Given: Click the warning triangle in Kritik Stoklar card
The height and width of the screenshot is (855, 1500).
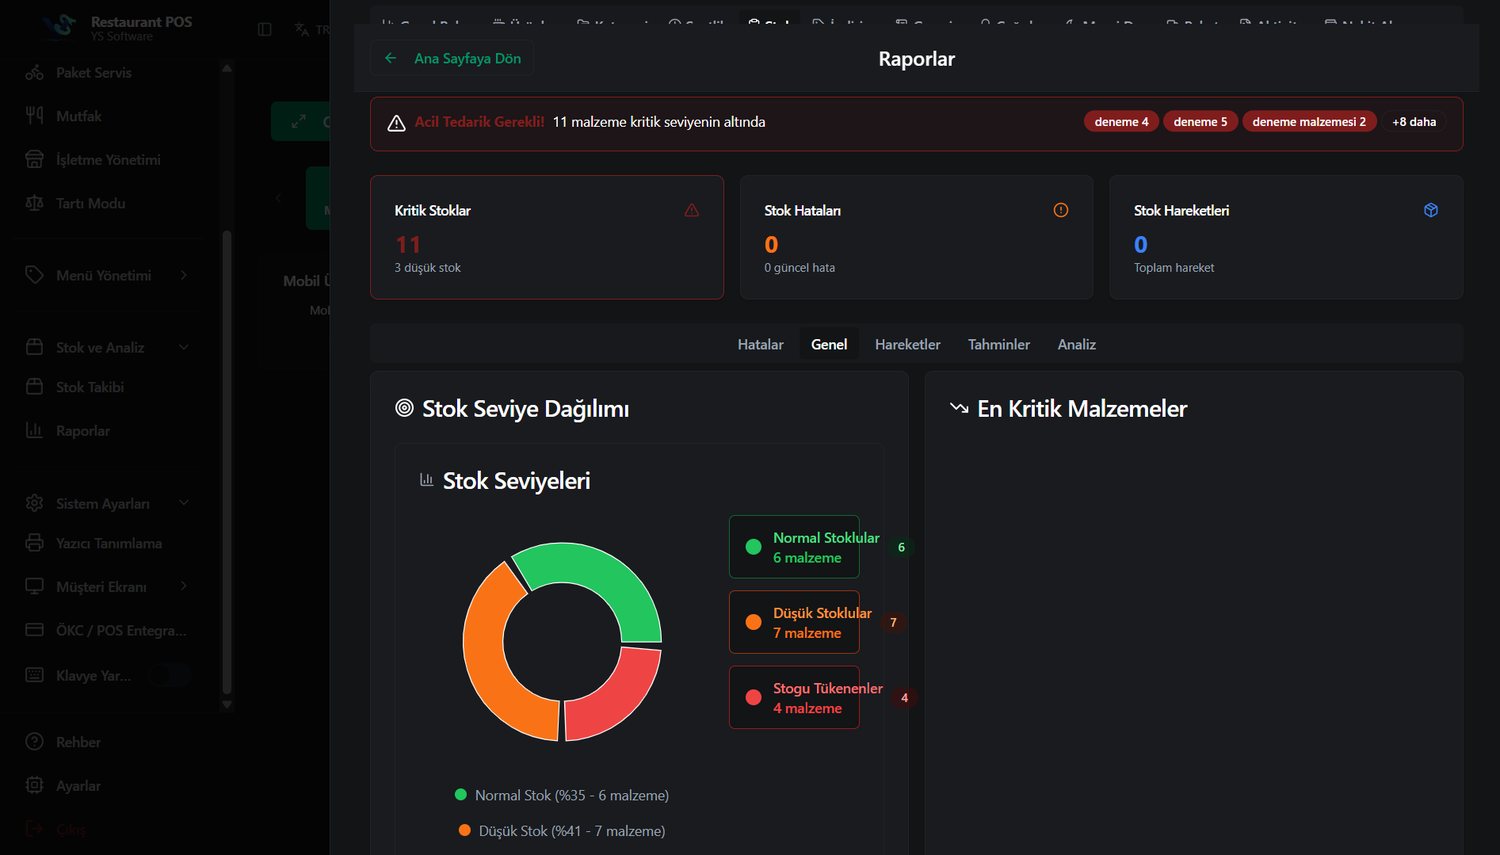Looking at the screenshot, I should (691, 210).
